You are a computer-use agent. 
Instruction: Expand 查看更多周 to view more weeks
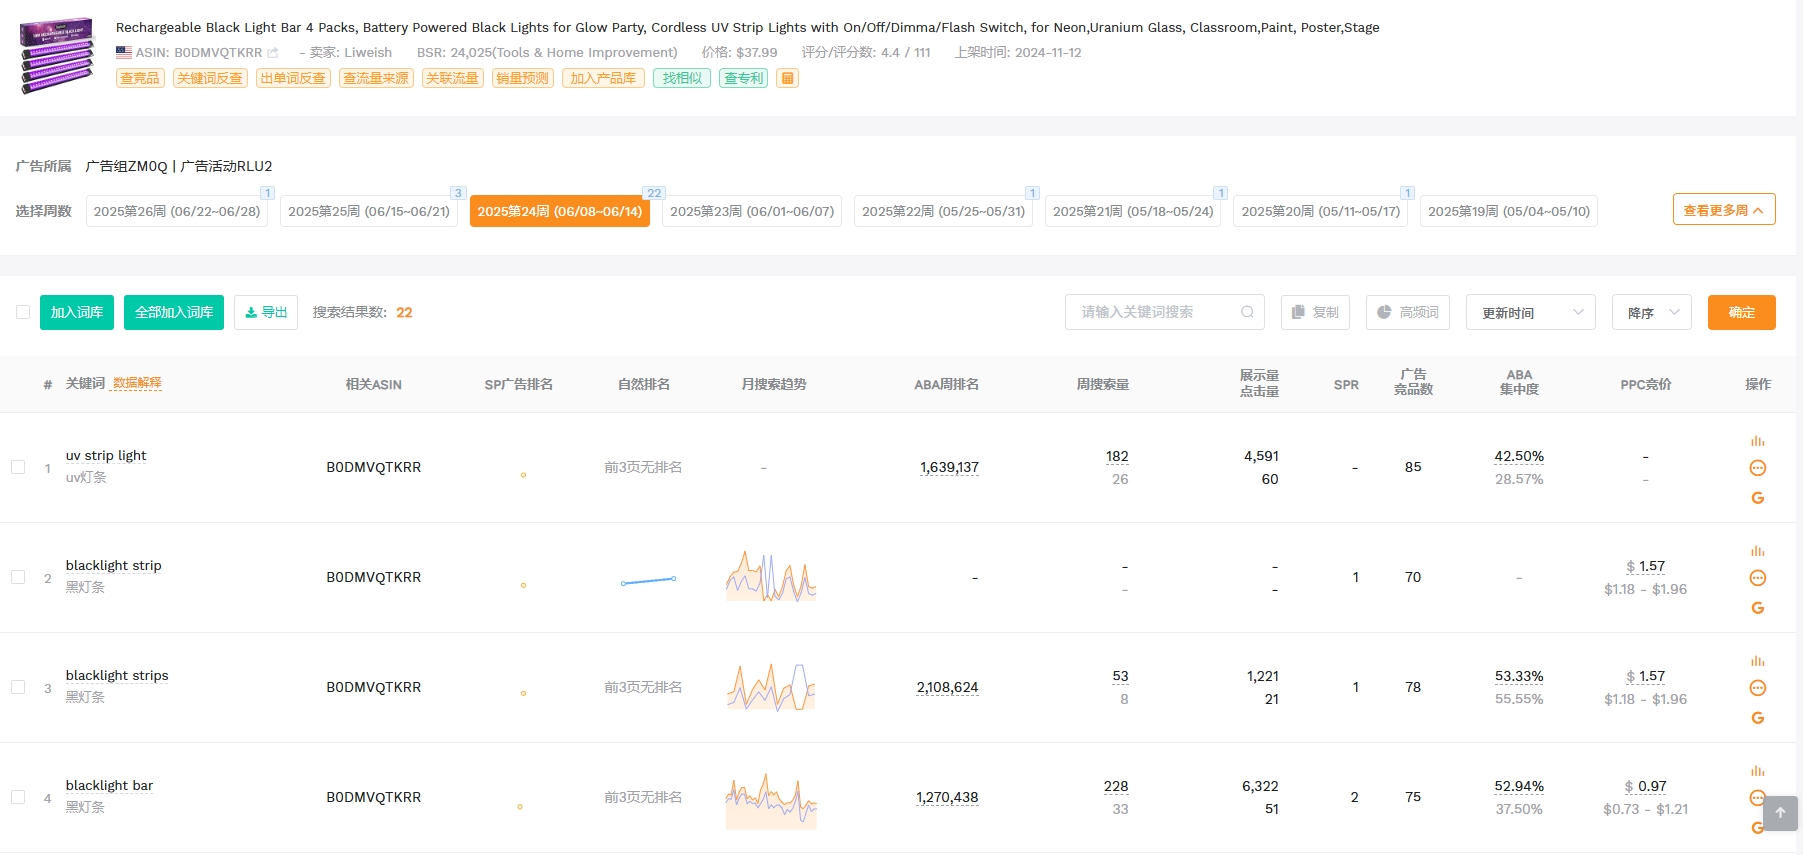click(1723, 210)
